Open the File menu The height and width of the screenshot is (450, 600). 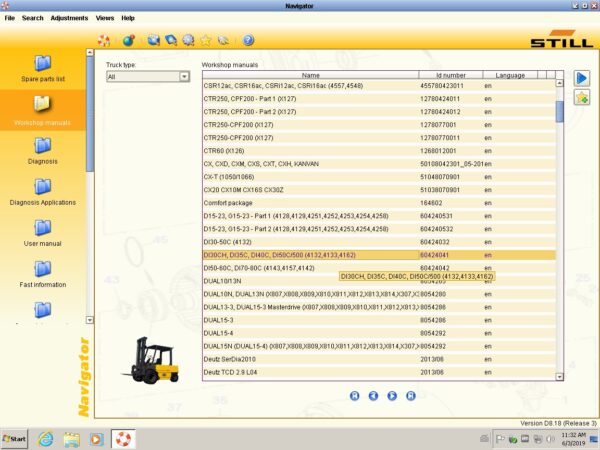point(10,18)
